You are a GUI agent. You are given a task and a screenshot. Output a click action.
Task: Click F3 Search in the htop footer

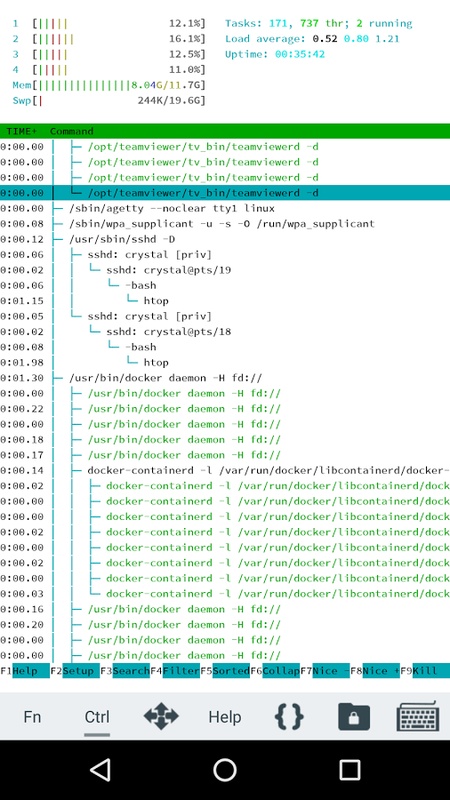pyautogui.click(x=125, y=670)
